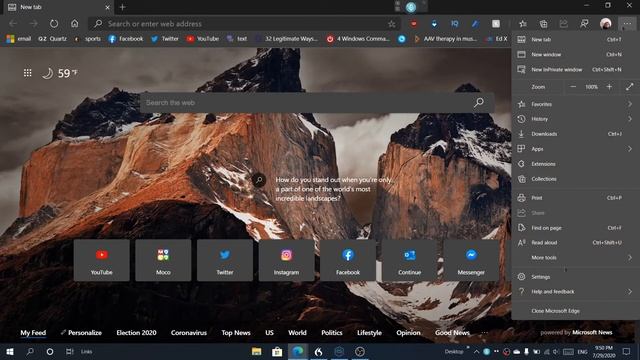The image size is (640, 360).
Task: Select Close Microsoft Edge menu item
Action: point(576,311)
